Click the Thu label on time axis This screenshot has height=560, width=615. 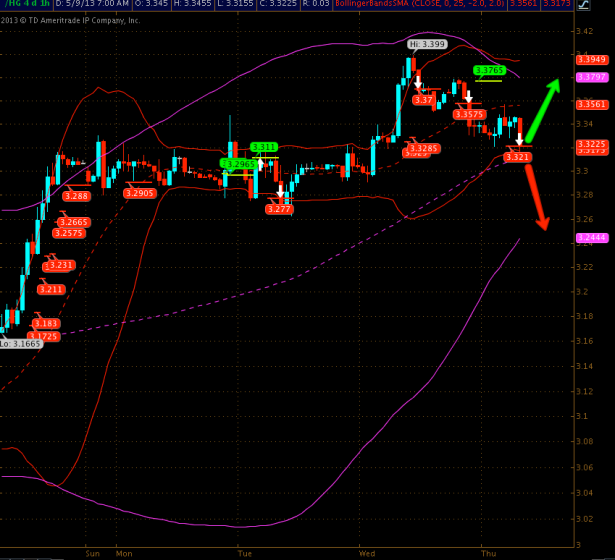click(x=489, y=552)
